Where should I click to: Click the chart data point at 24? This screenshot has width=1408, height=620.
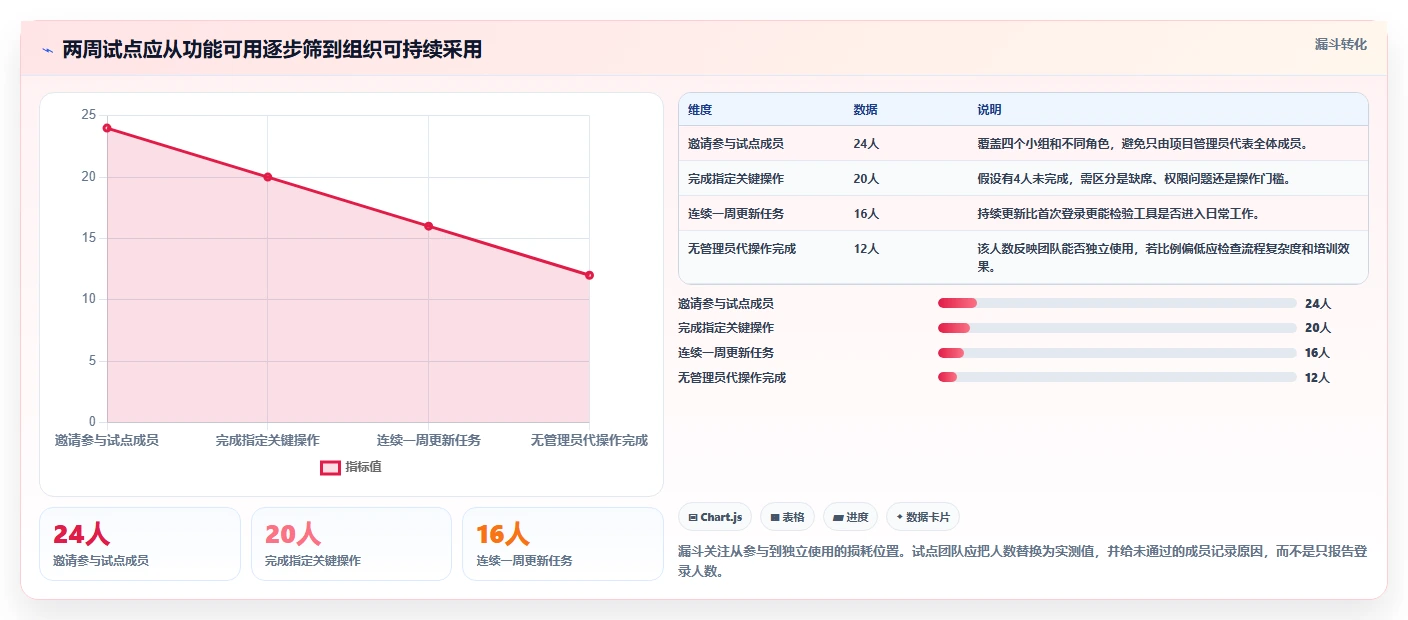click(x=107, y=128)
